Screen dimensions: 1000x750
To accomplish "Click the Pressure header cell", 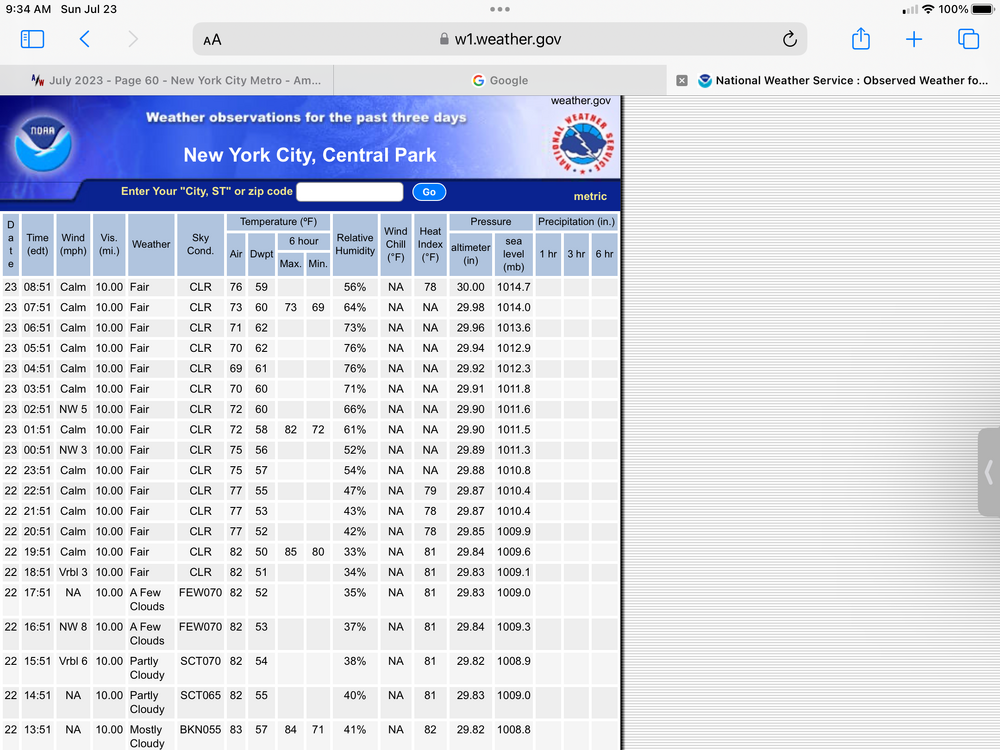I will click(x=490, y=222).
